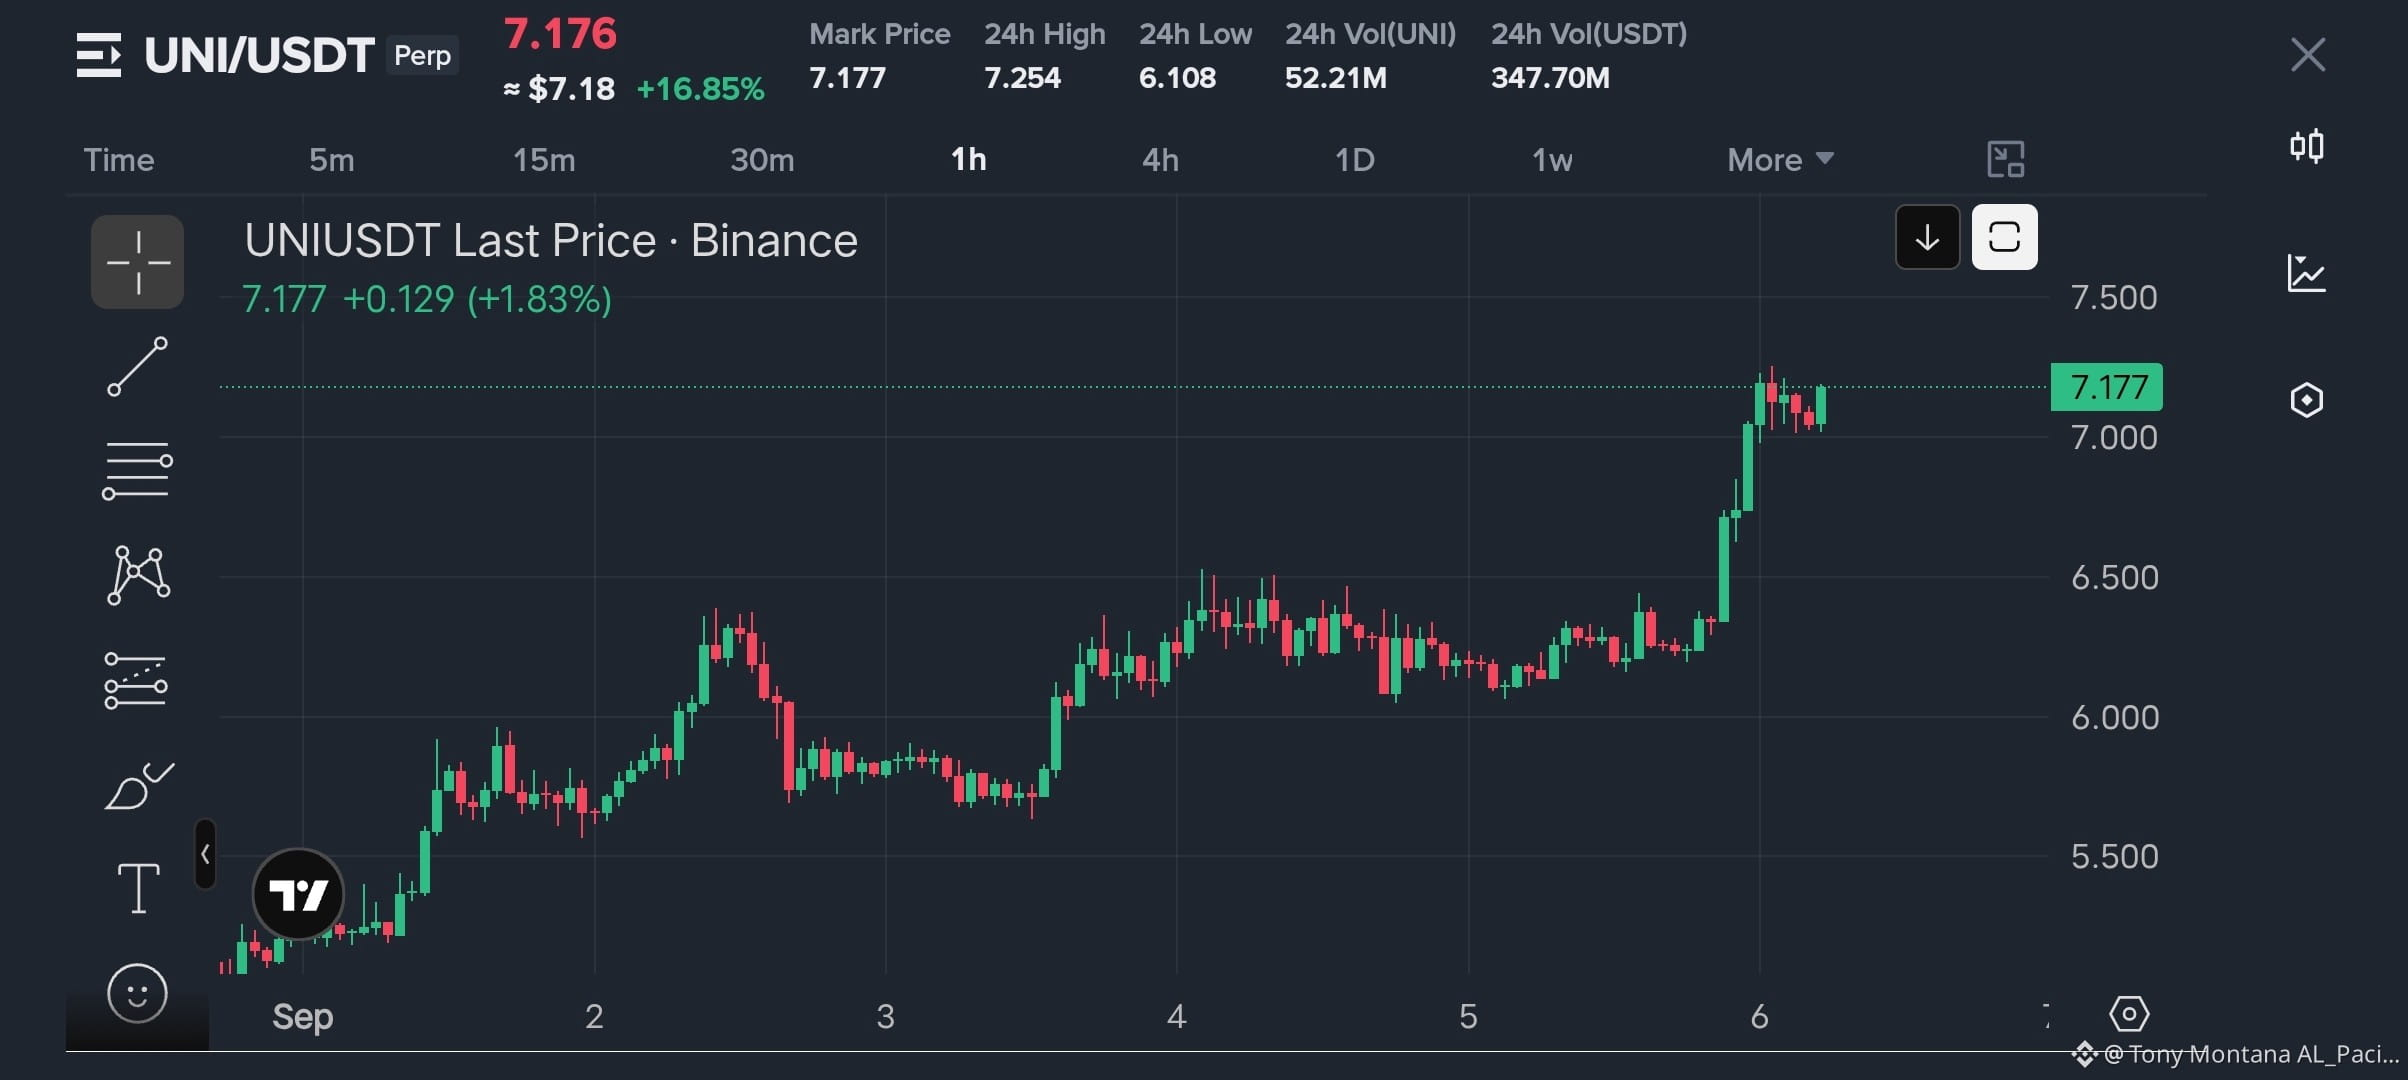Open the forecasting and measurement tools
Viewport: 2408px width, 1080px height.
coord(136,681)
